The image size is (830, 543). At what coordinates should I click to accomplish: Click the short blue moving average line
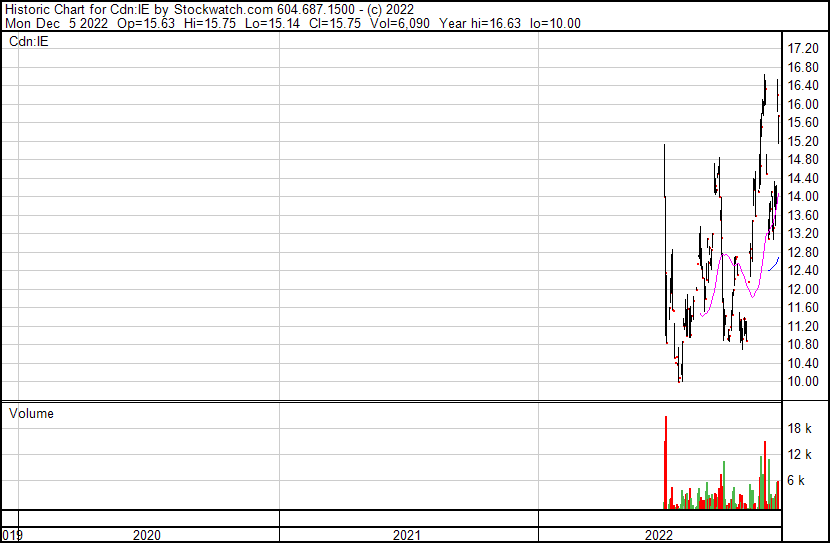point(773,264)
